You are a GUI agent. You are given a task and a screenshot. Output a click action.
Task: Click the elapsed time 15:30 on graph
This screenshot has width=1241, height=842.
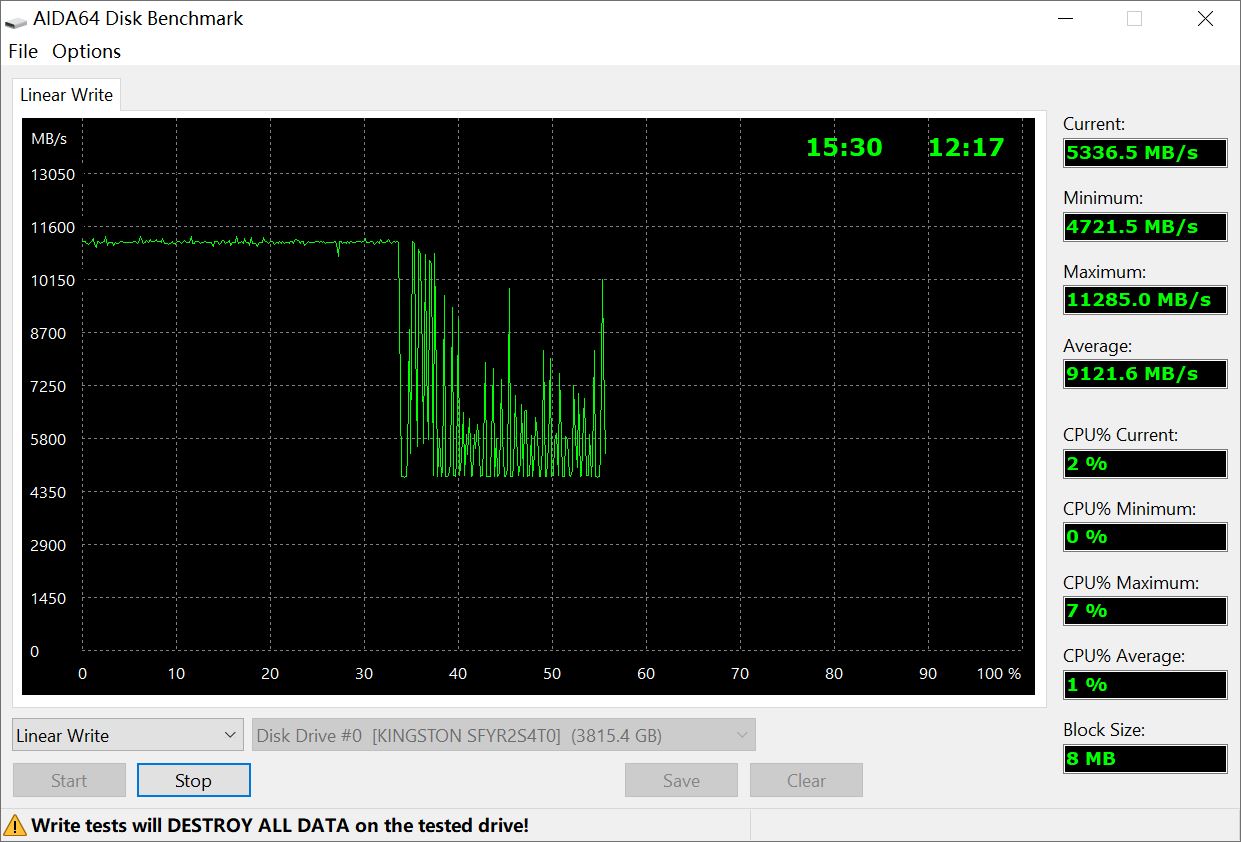(844, 148)
